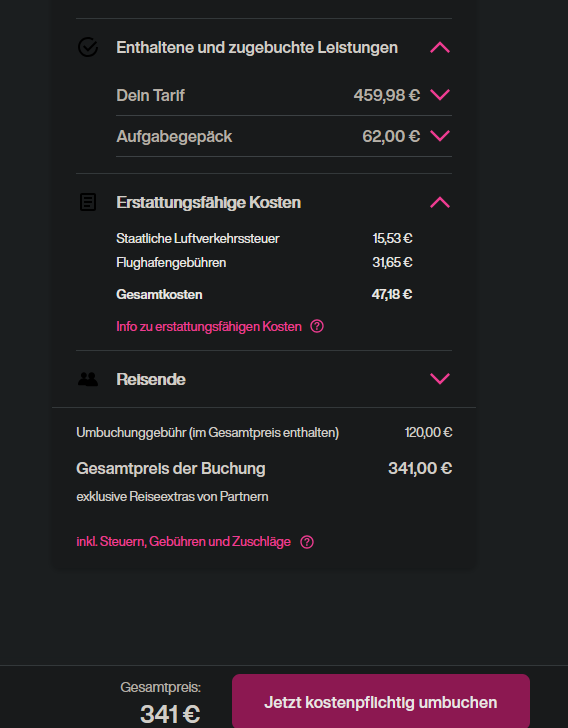This screenshot has width=568, height=728.
Task: Click the Gesamtpreis 341 € amount at bottom
Action: click(x=170, y=714)
